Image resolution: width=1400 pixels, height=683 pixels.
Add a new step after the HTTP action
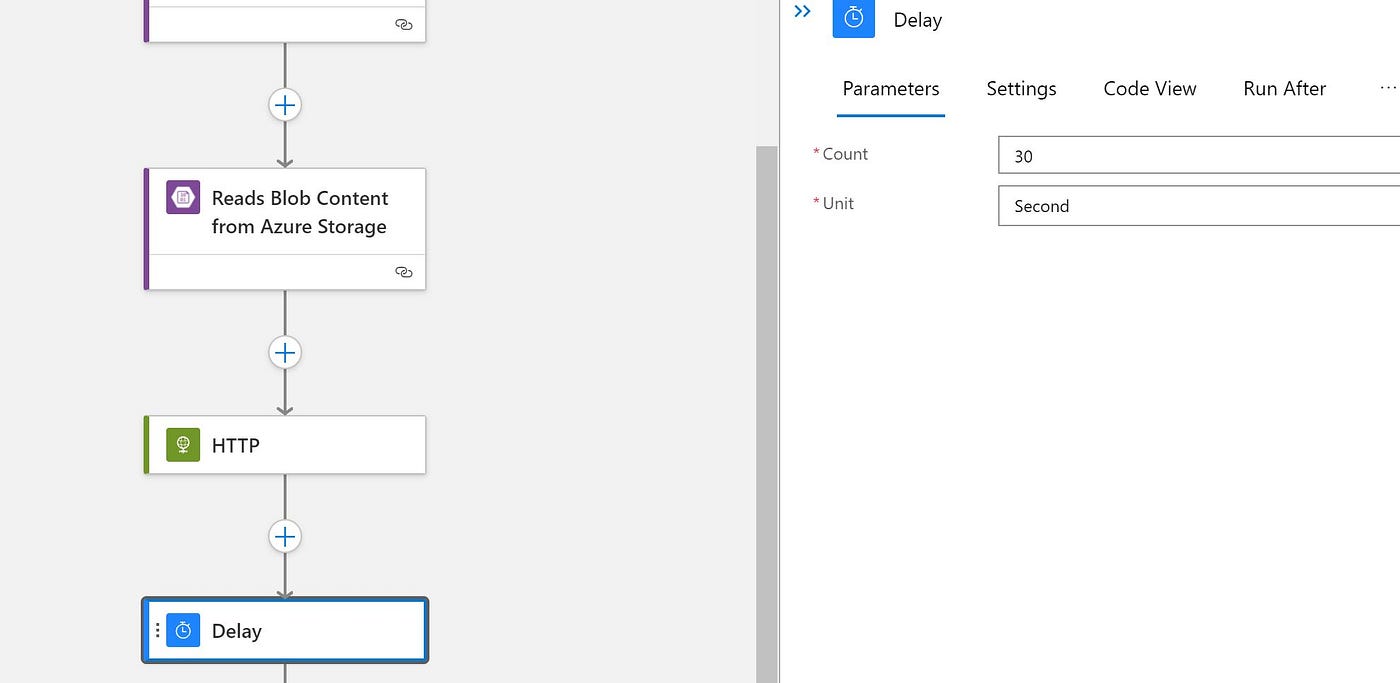(285, 536)
